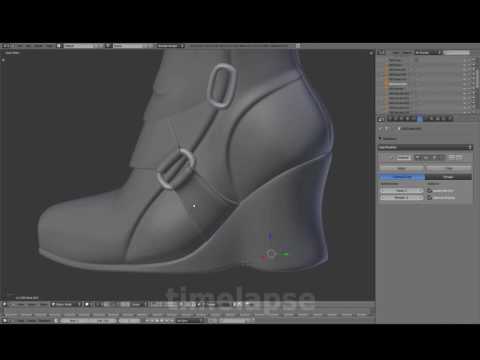Screen dimensions: 480x360
Task: Toggle modifier edit mode display icon
Action: 435,157
